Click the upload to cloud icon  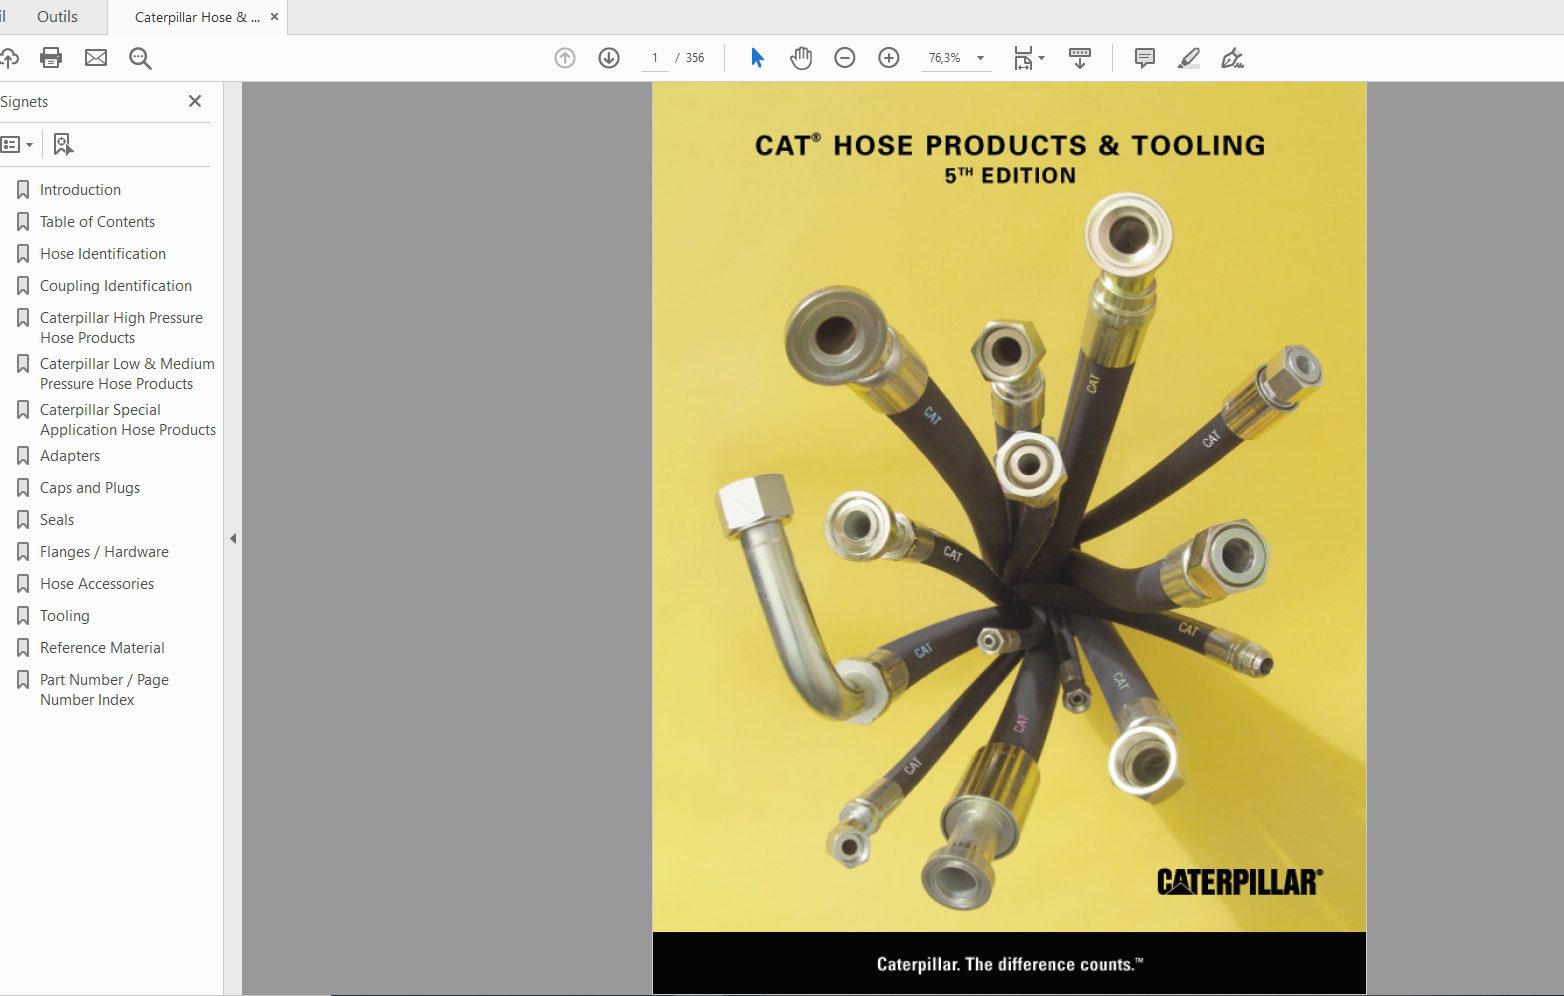point(9,58)
